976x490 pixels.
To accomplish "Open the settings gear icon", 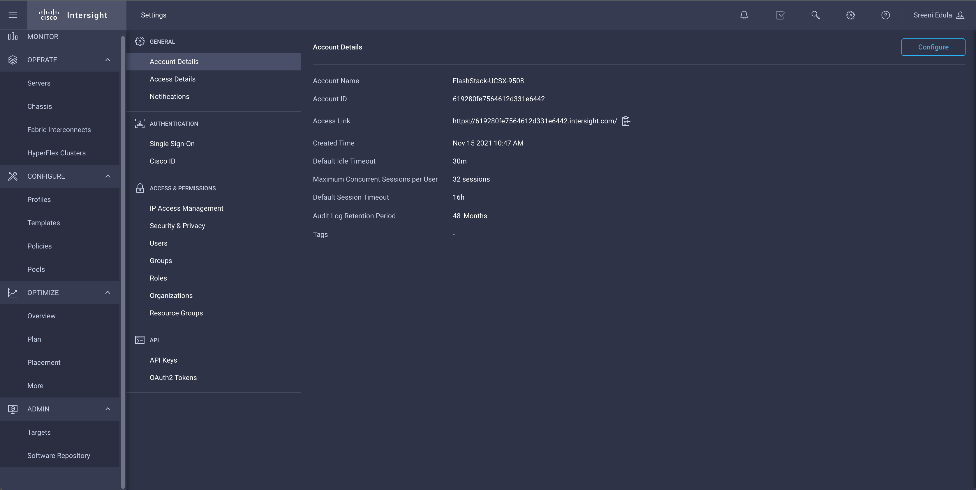I will click(850, 15).
